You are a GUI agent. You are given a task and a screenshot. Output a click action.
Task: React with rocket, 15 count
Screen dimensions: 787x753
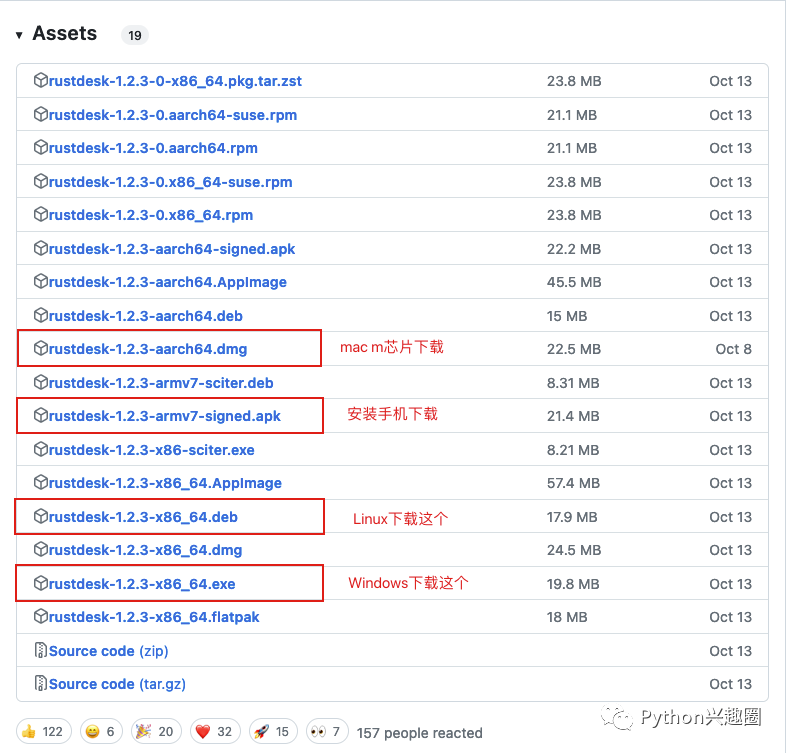273,731
